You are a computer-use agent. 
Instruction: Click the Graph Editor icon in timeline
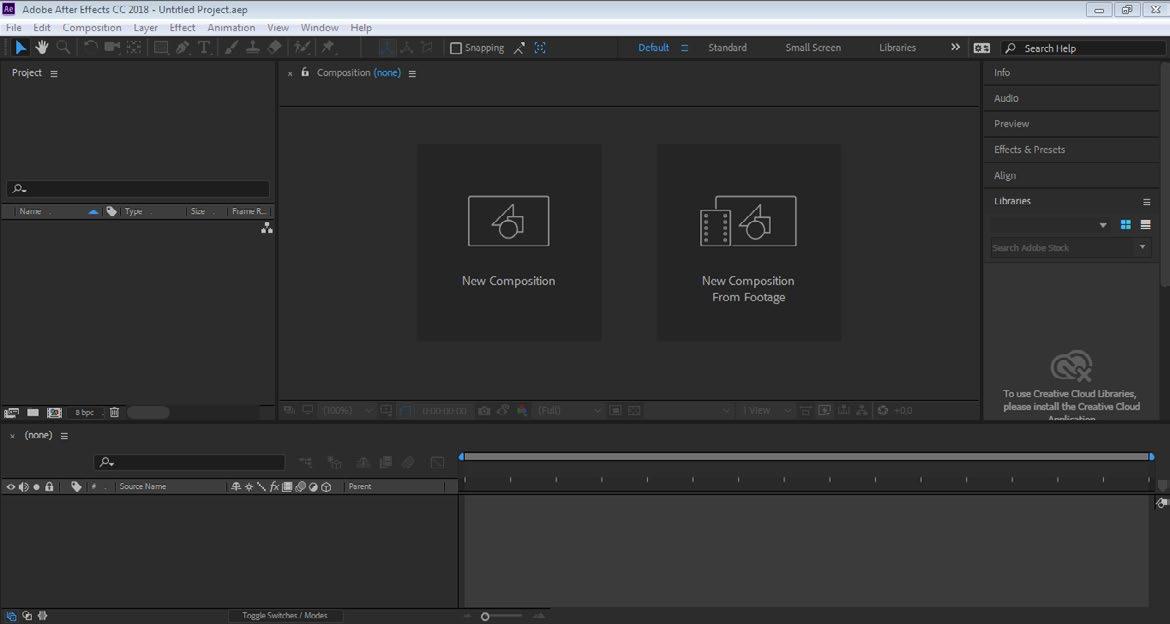click(437, 463)
